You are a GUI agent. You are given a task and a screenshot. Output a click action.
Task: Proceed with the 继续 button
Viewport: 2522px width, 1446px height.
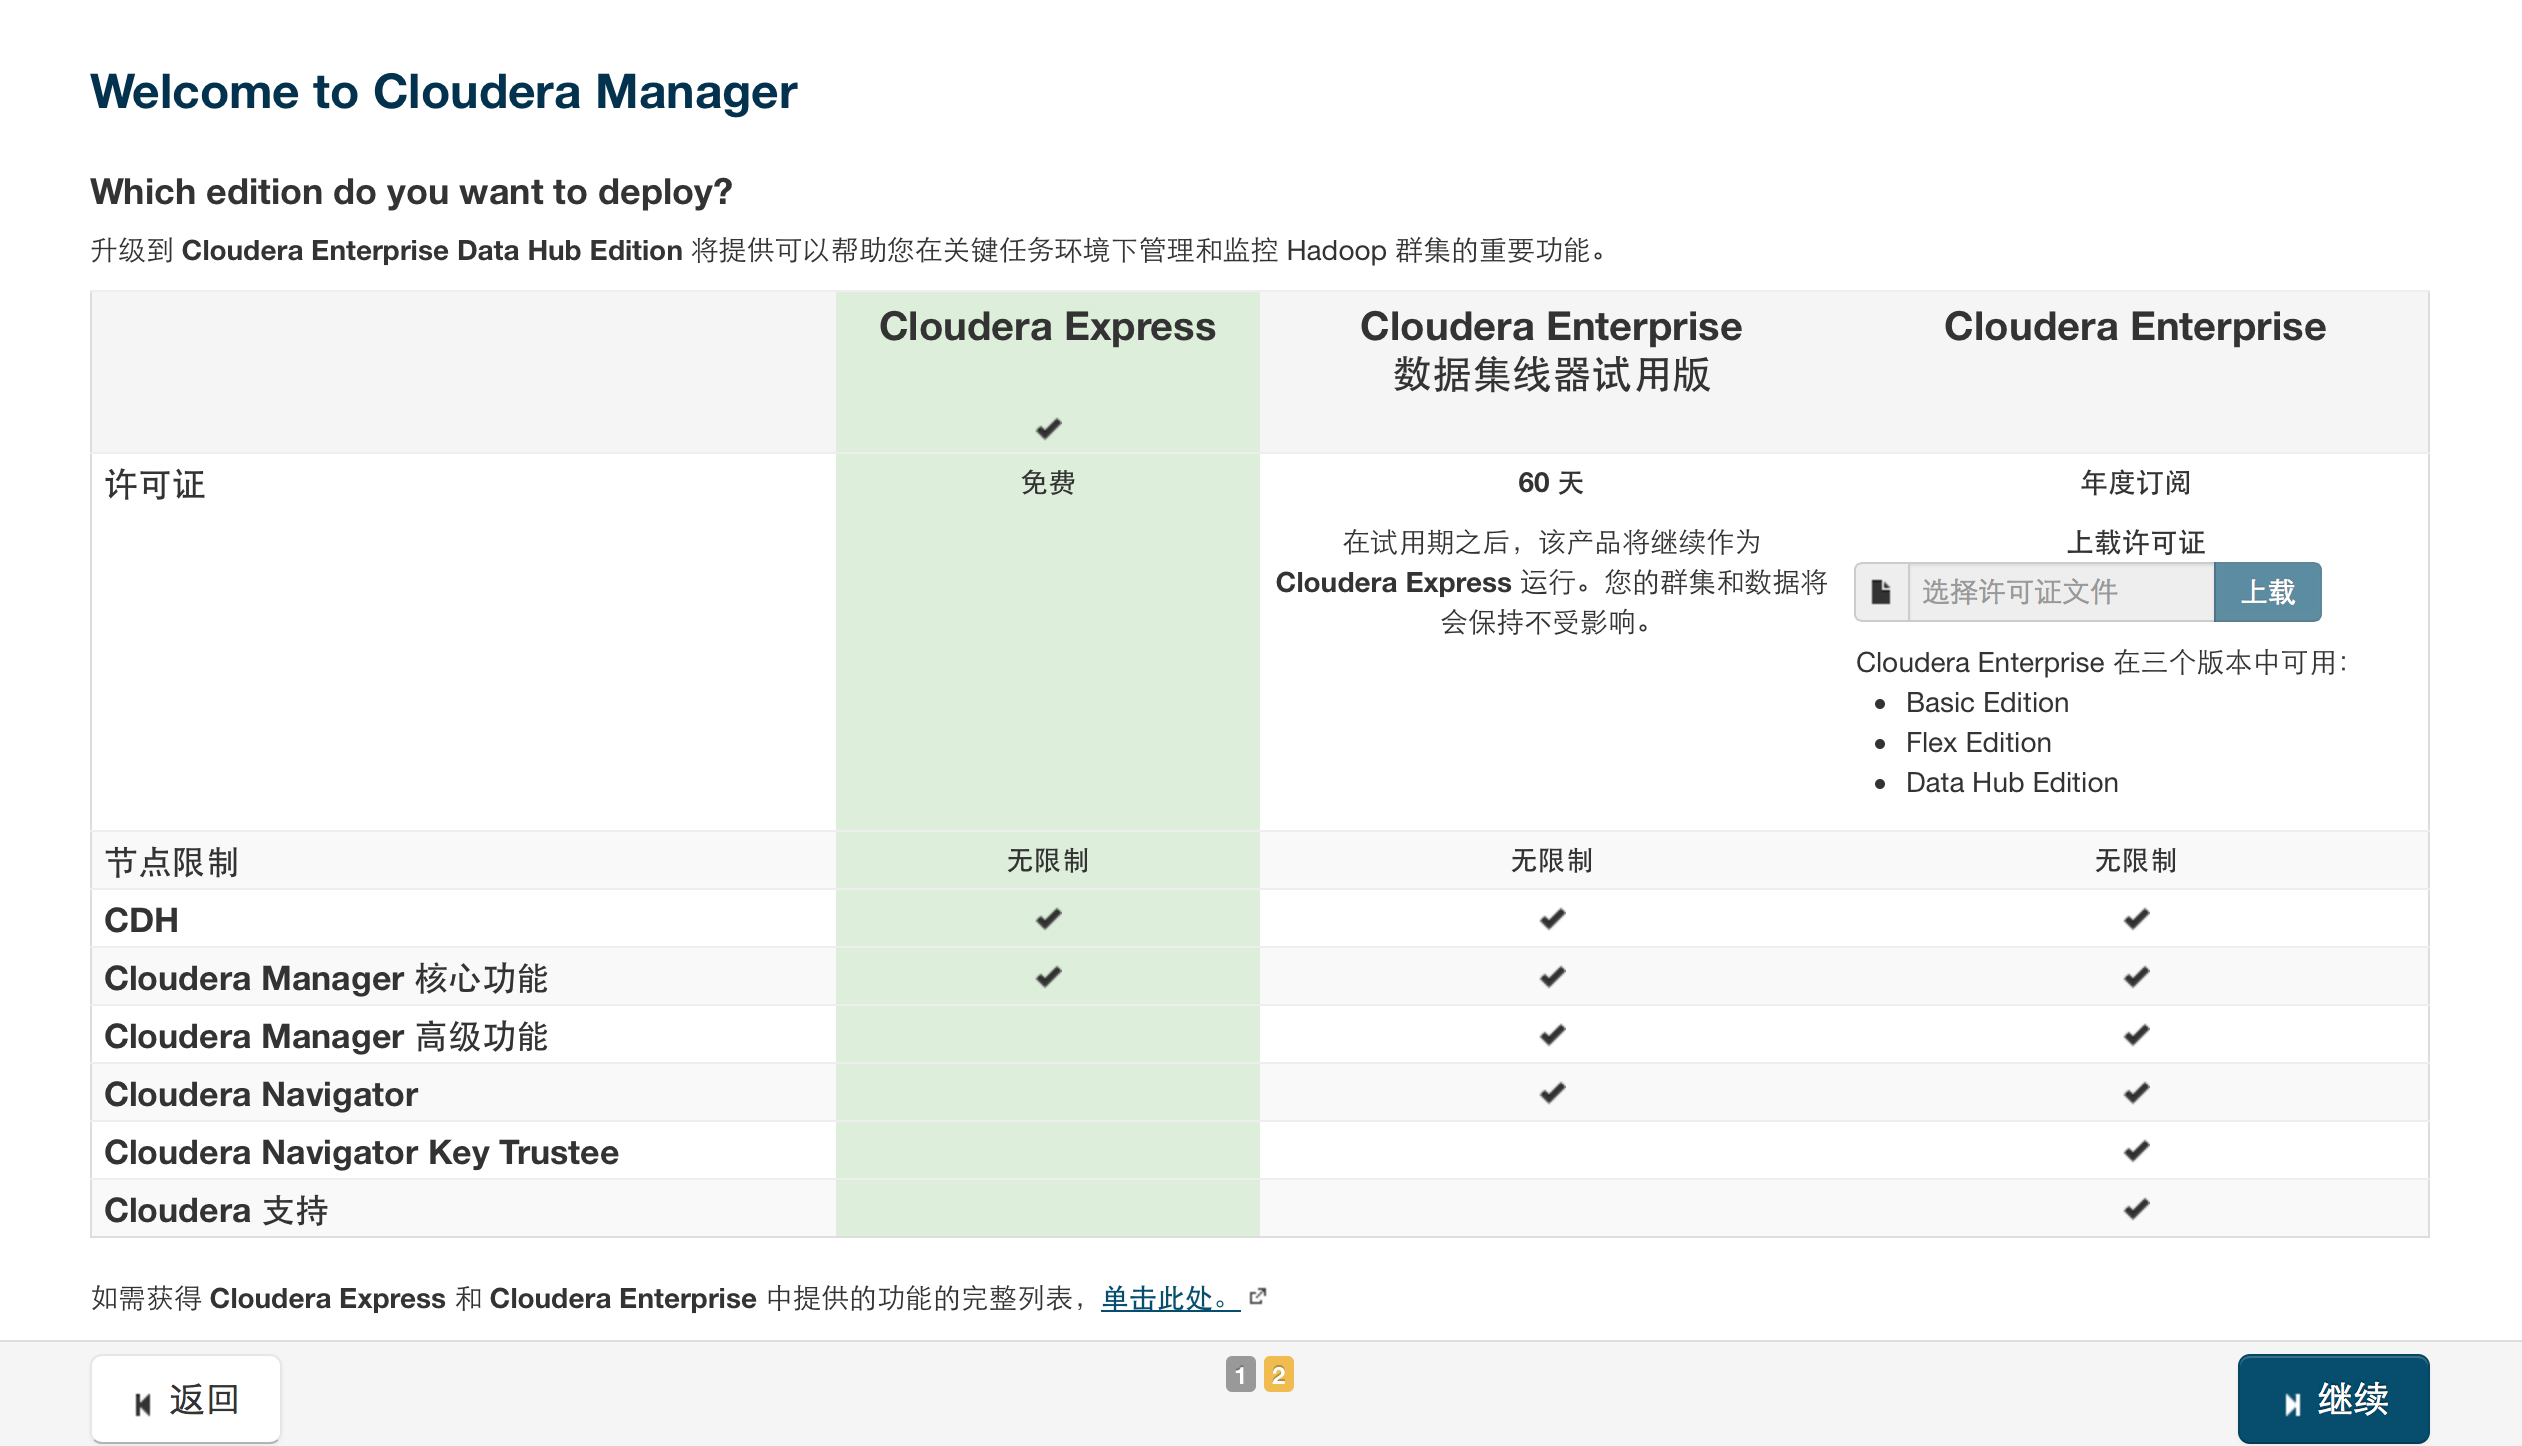click(x=2333, y=1399)
